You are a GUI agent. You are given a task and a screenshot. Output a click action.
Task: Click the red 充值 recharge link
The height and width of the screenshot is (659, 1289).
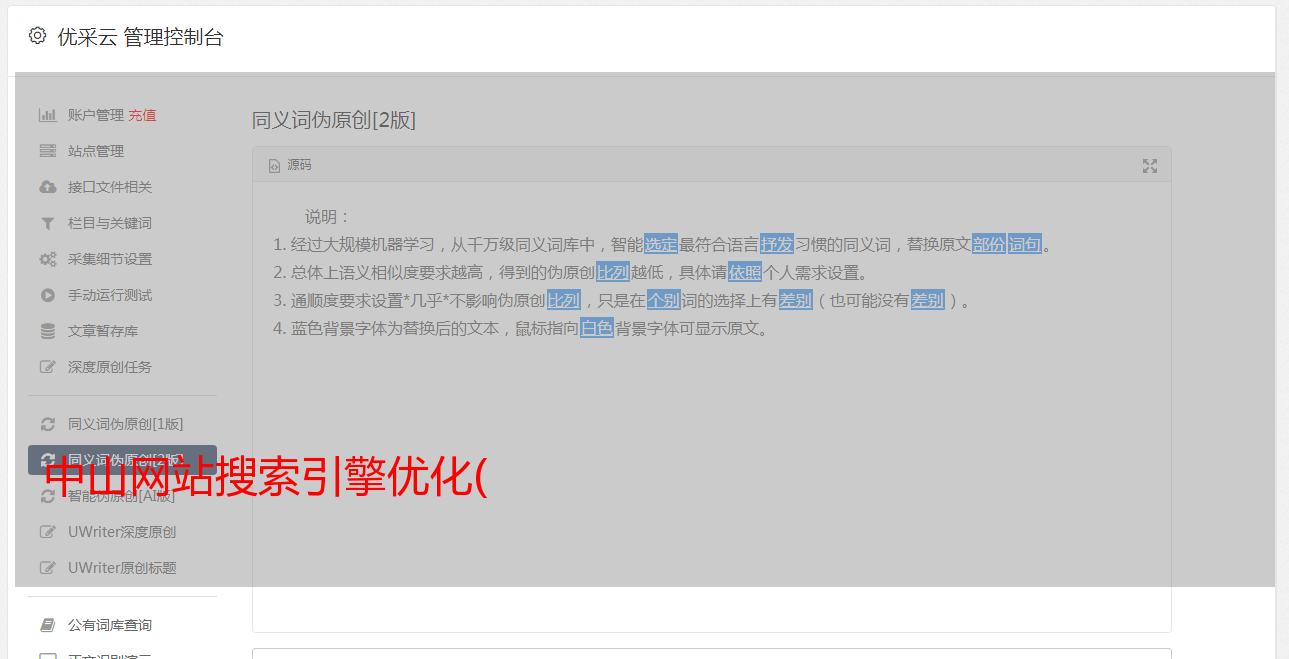pyautogui.click(x=142, y=115)
